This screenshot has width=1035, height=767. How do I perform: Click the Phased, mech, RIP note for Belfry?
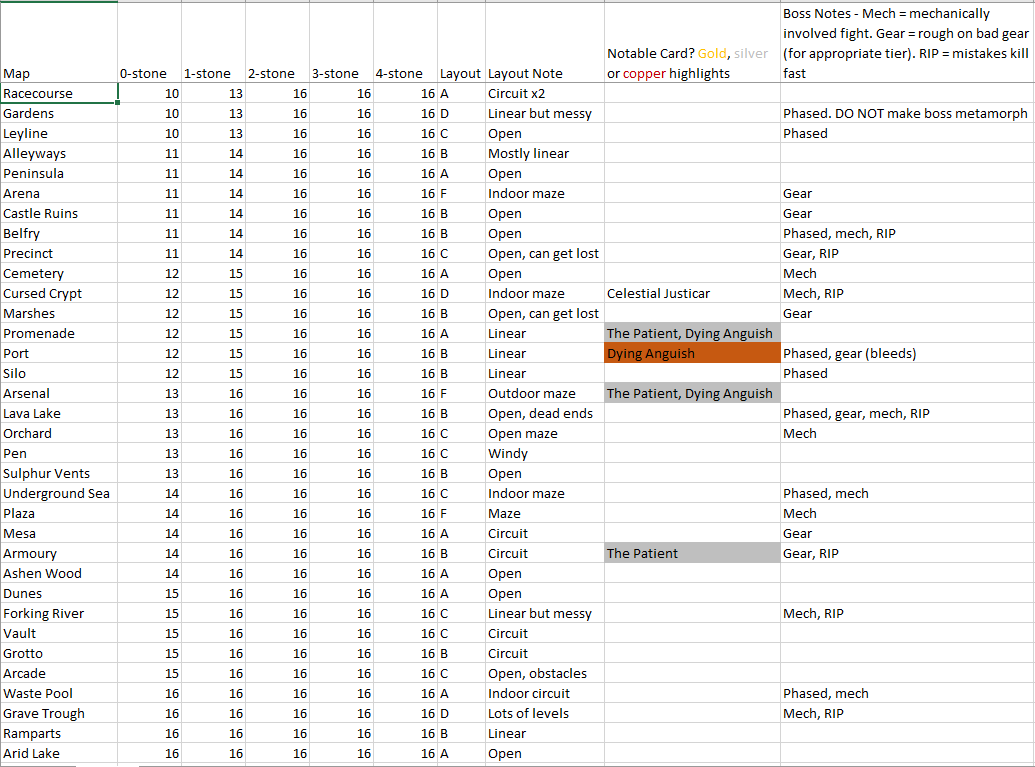pos(907,234)
